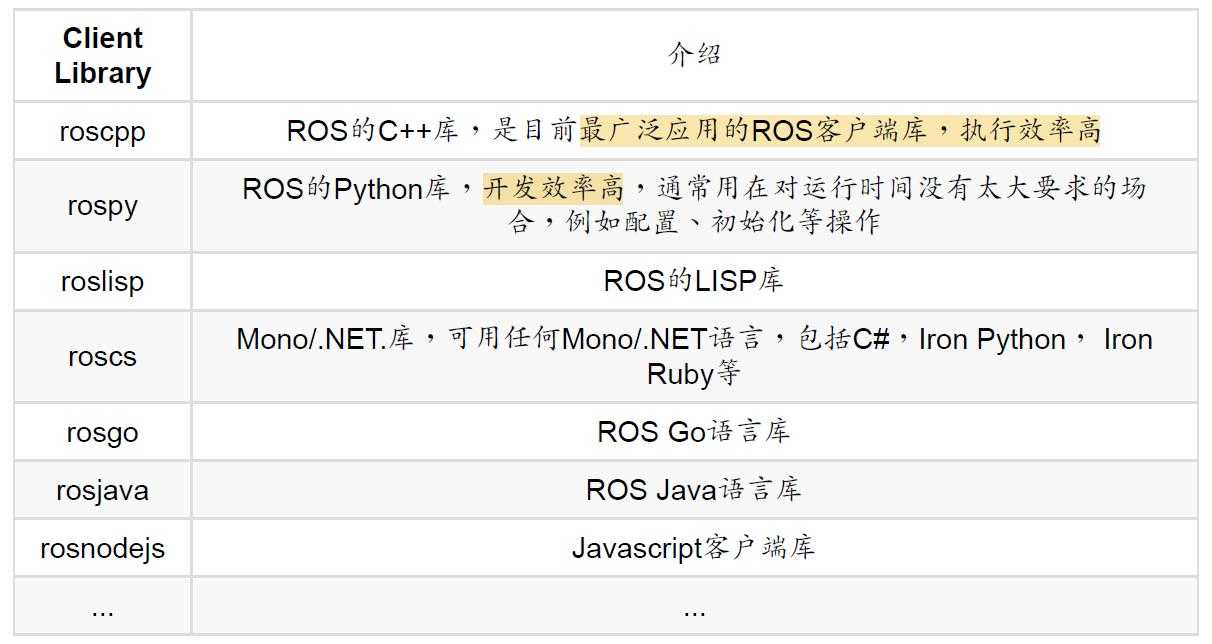The height and width of the screenshot is (644, 1212).
Task: Click the Javascript客户端库 description
Action: click(694, 548)
